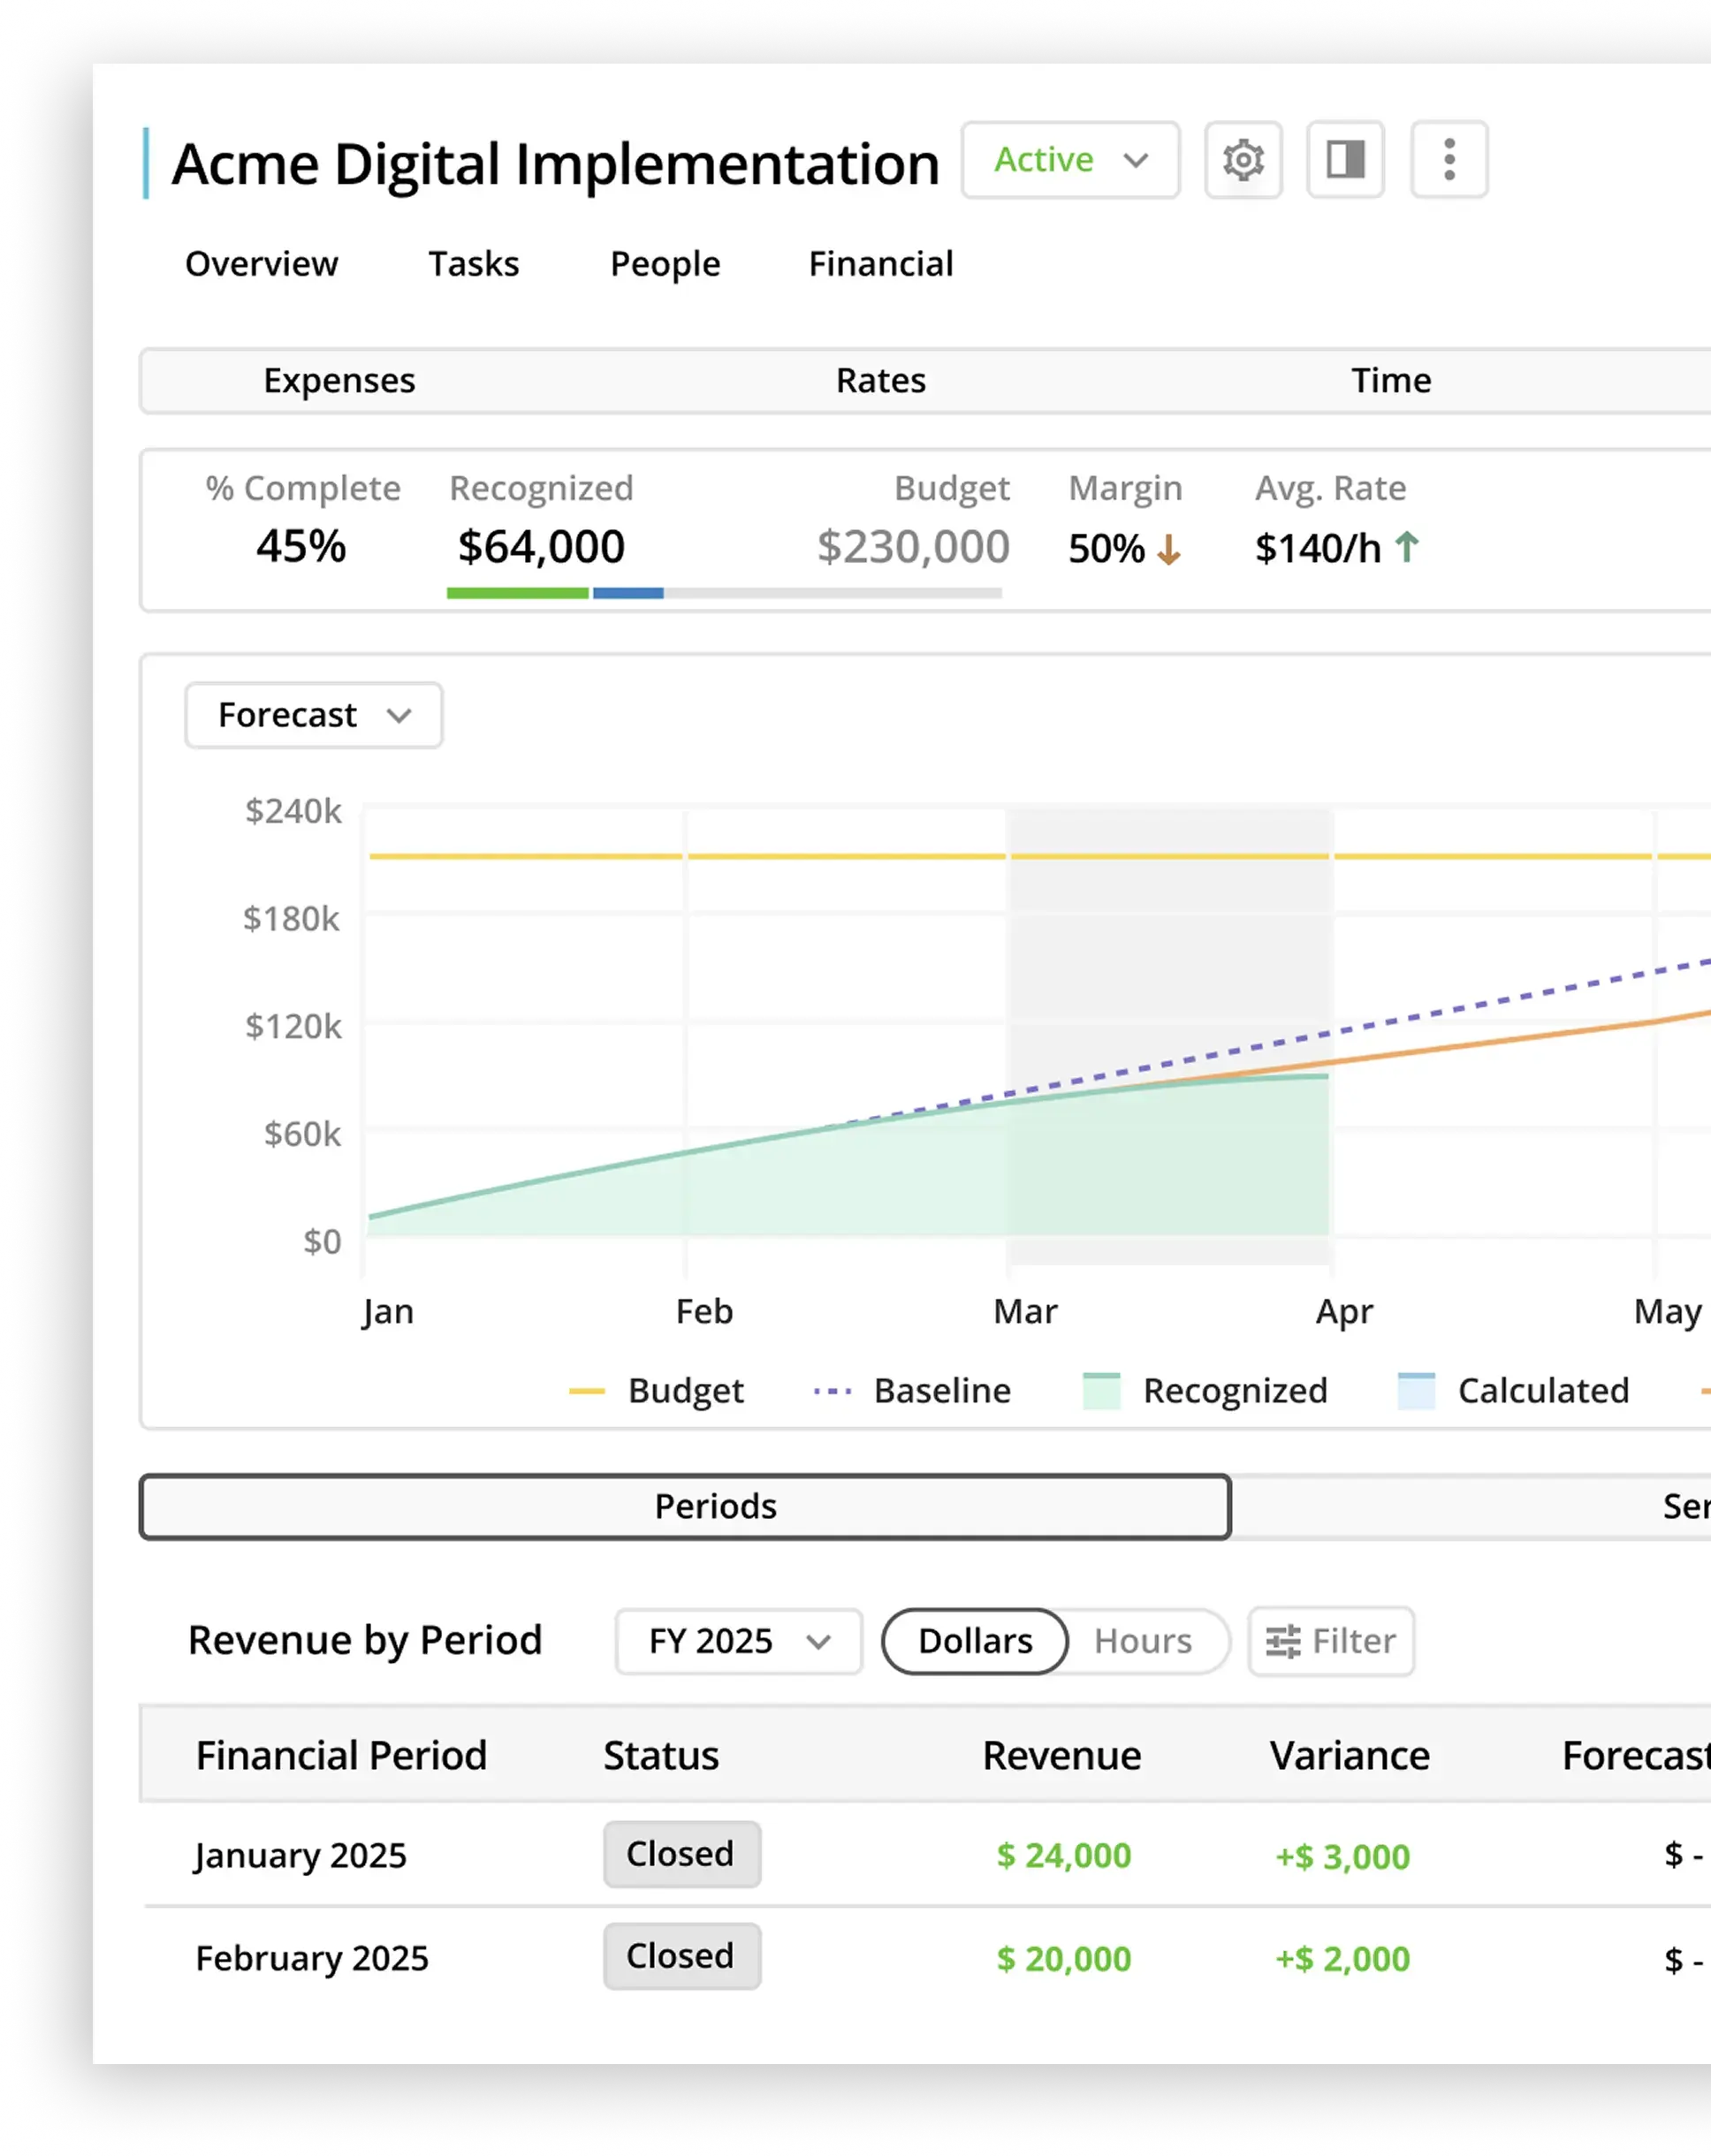
Task: Toggle the side panel layout icon
Action: click(x=1345, y=160)
